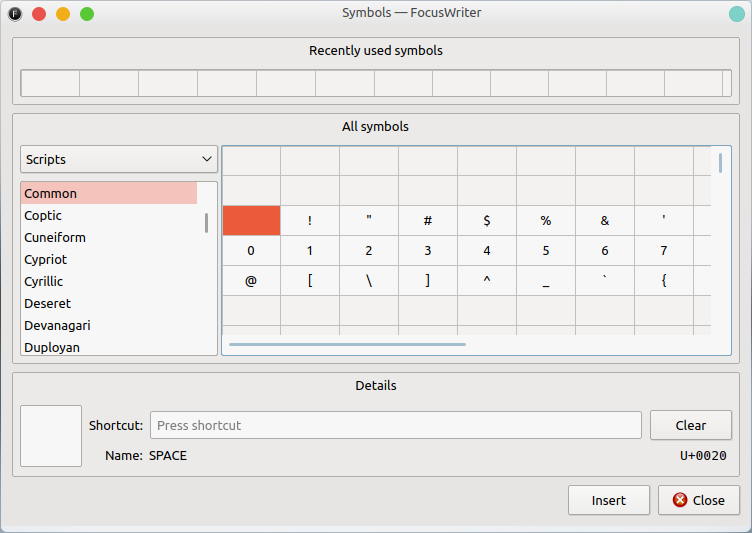The height and width of the screenshot is (533, 752).
Task: Open the Scripts dropdown
Action: tap(119, 159)
